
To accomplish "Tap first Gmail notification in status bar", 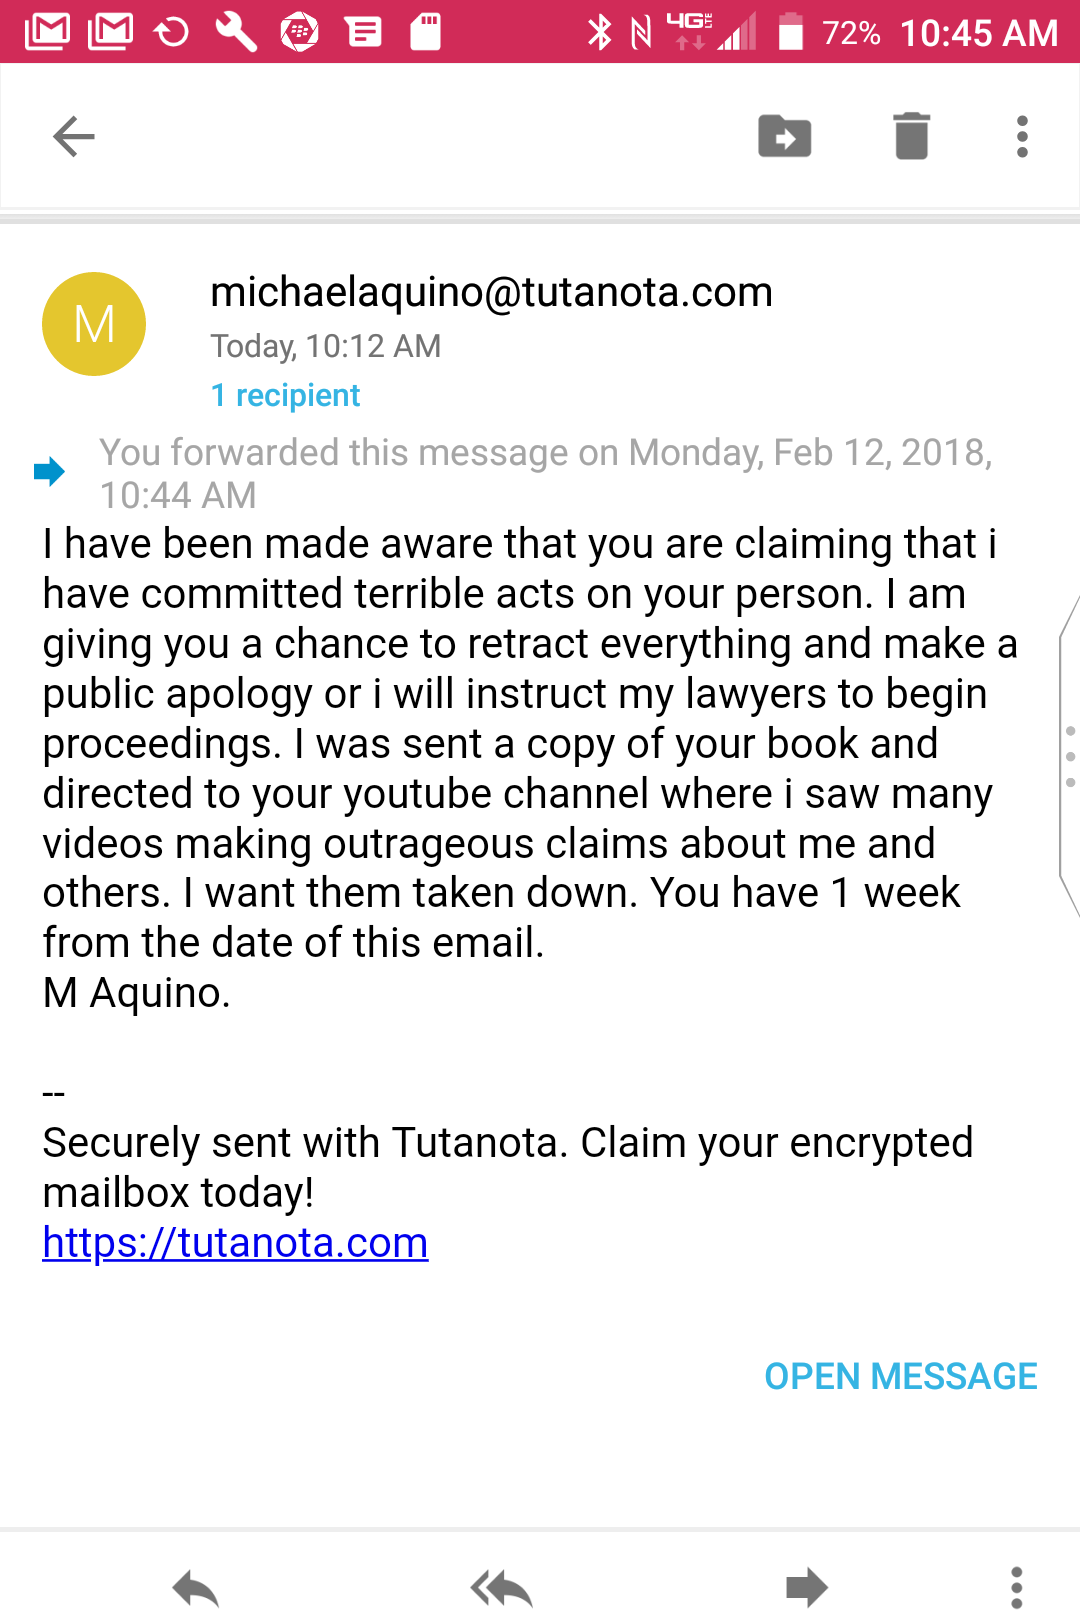I will point(47,32).
